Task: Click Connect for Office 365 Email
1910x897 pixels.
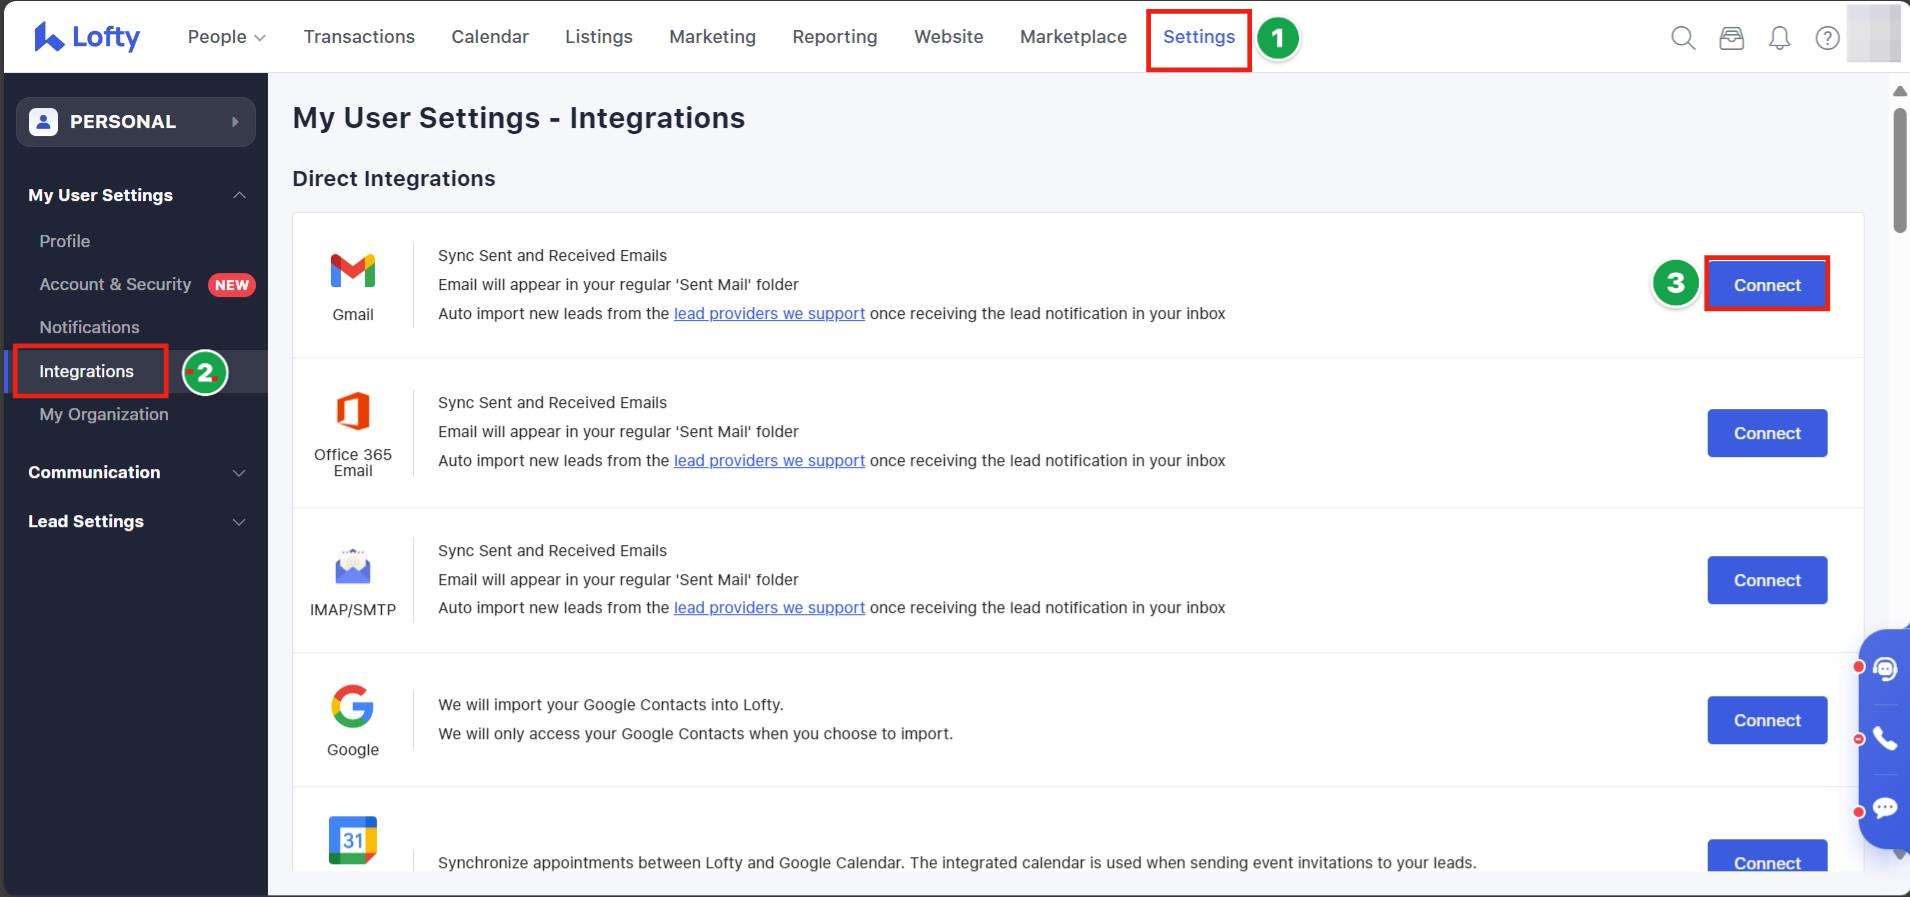Action: coord(1767,433)
